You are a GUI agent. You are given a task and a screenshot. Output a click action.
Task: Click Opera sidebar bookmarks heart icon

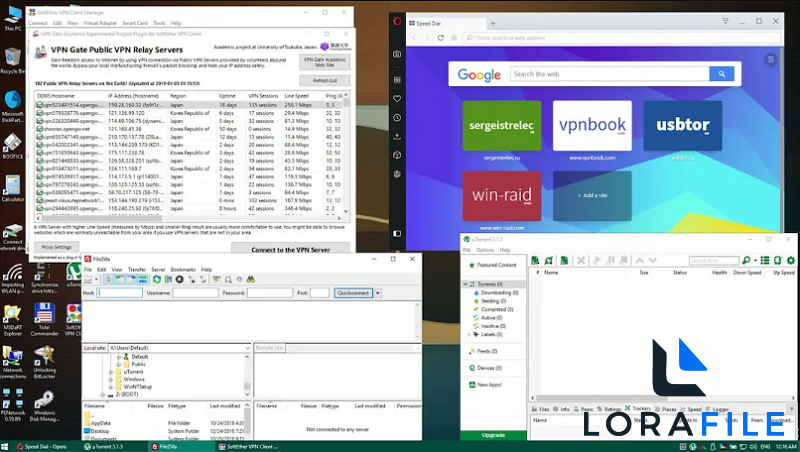397,98
